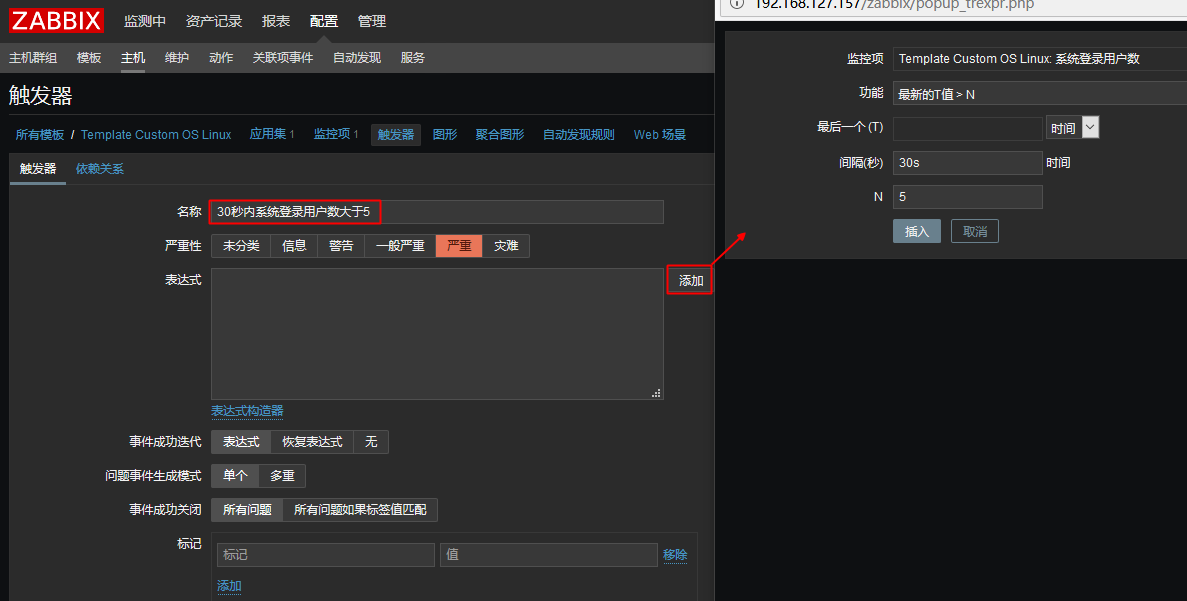Set severity to 信息
The image size is (1187, 601).
[x=294, y=246]
